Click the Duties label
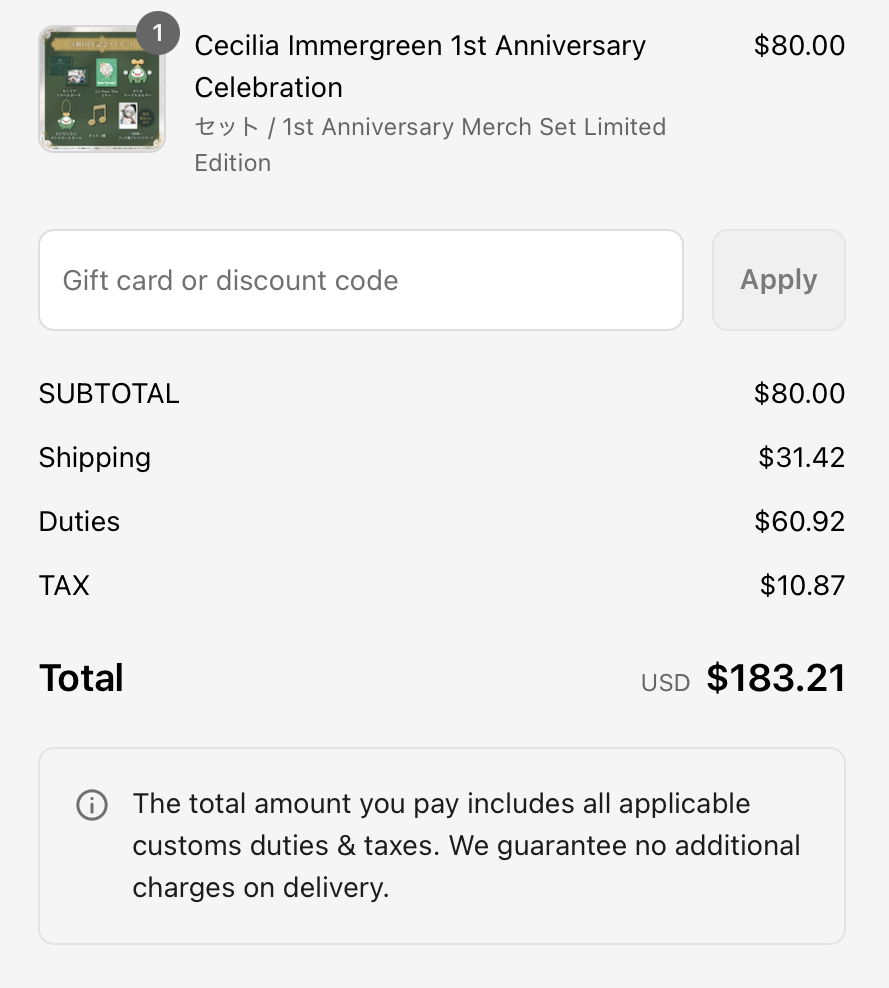Viewport: 889px width, 988px height. [x=79, y=522]
